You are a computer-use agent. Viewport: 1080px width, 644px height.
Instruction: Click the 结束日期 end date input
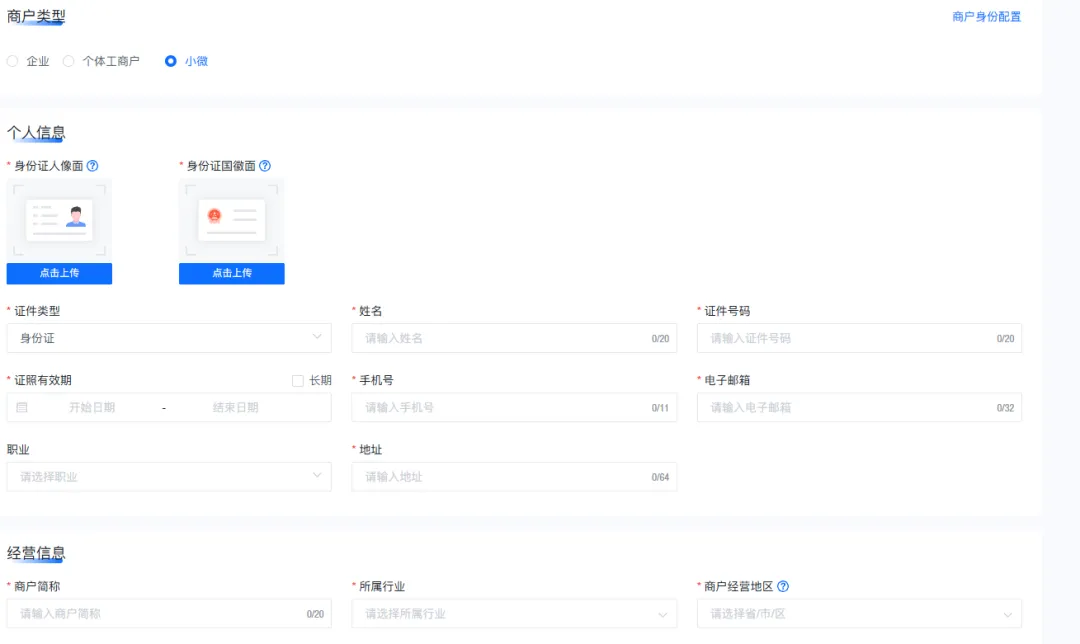click(236, 408)
